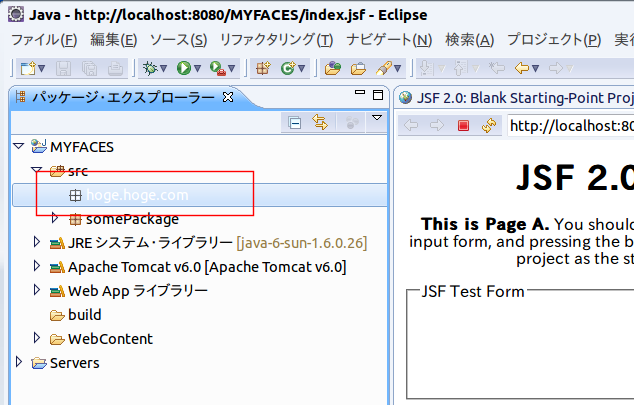Click the Previous Annotation icon
This screenshot has height=405, width=634.
tap(459, 68)
